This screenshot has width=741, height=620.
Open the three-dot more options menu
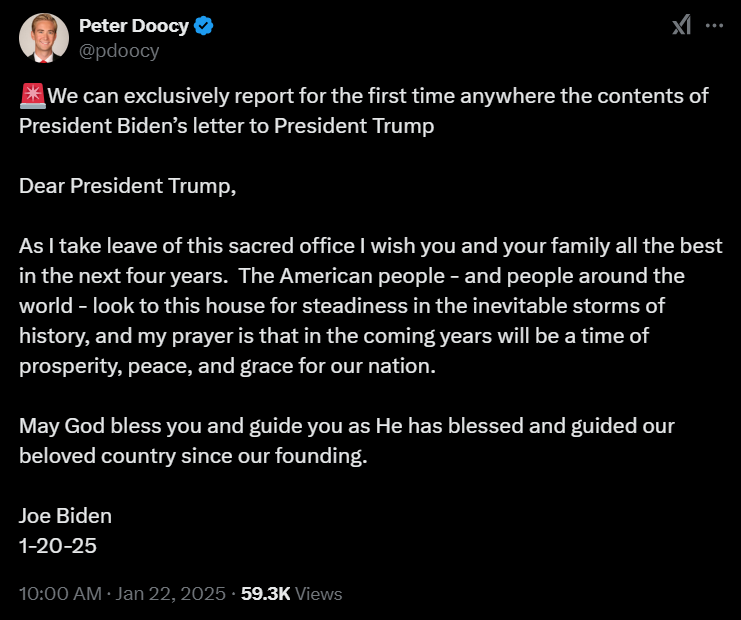(x=714, y=26)
